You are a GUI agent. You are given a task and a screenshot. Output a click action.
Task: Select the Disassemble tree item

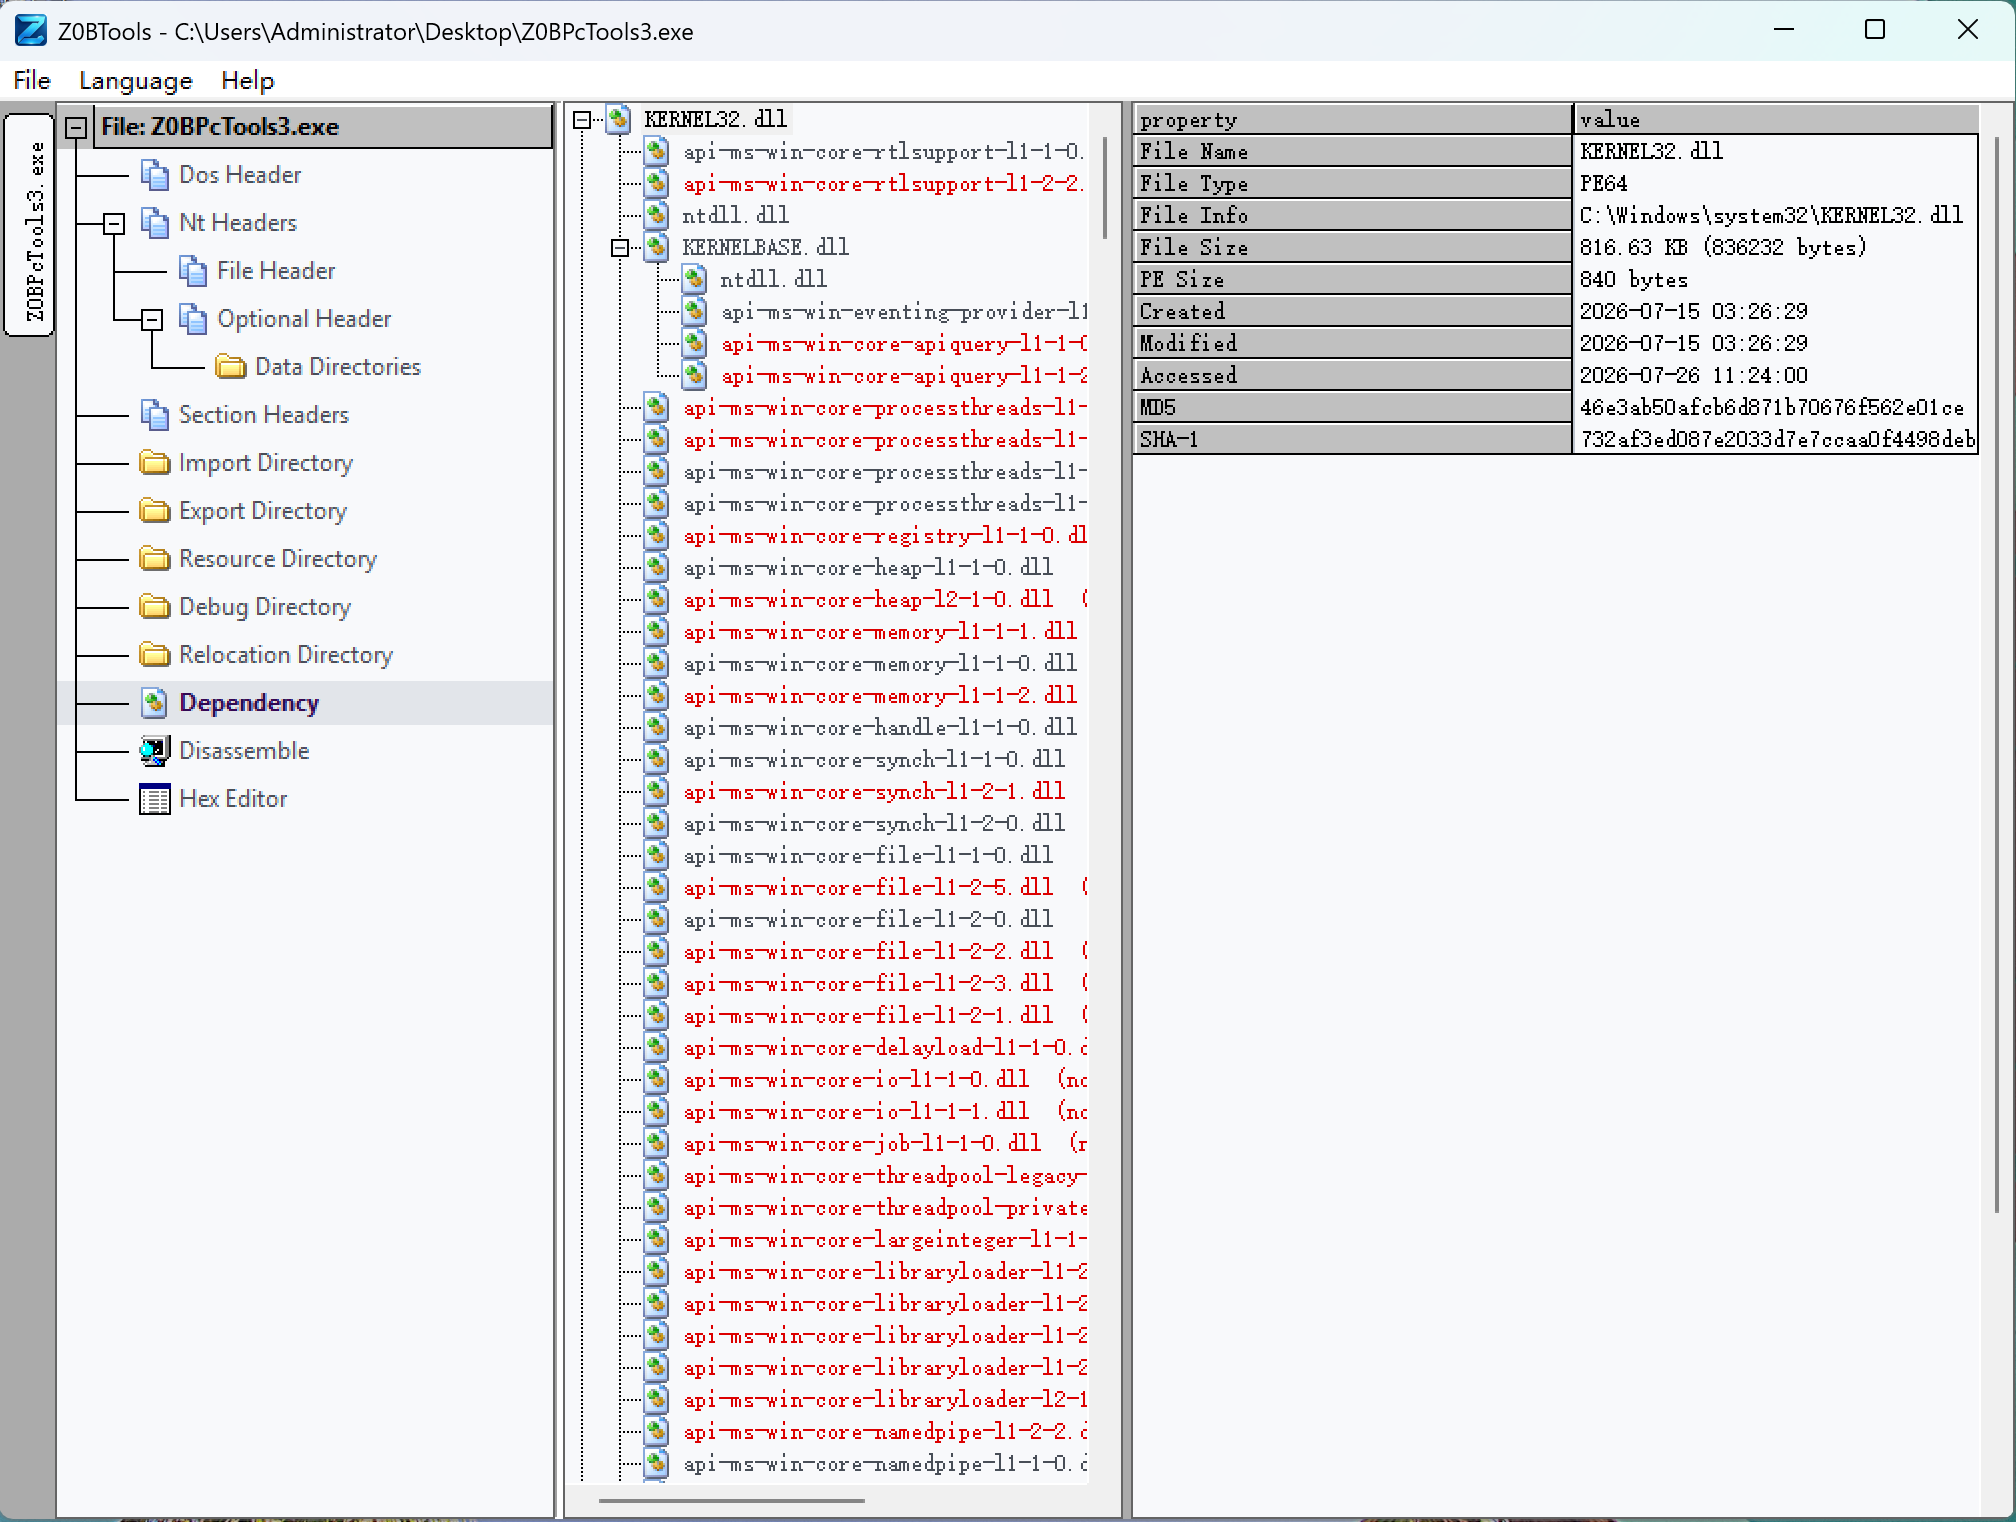(x=244, y=751)
